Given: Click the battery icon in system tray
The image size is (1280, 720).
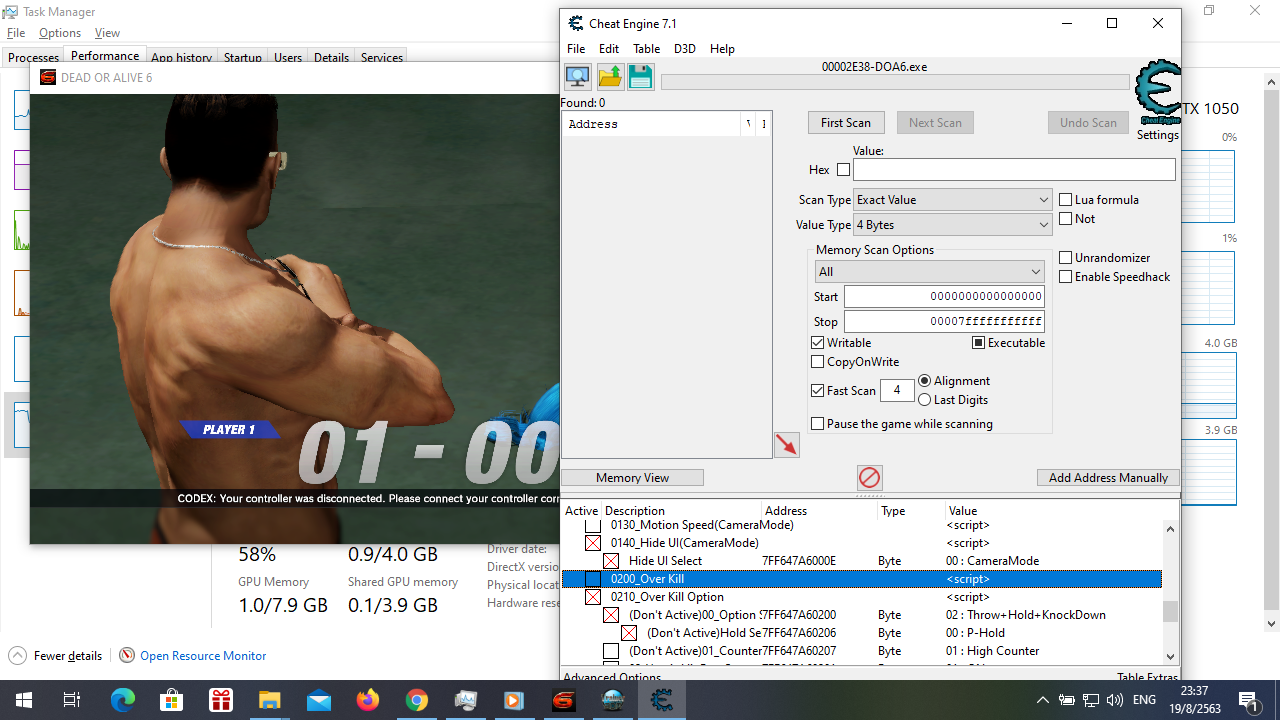Looking at the screenshot, I should tap(1067, 700).
